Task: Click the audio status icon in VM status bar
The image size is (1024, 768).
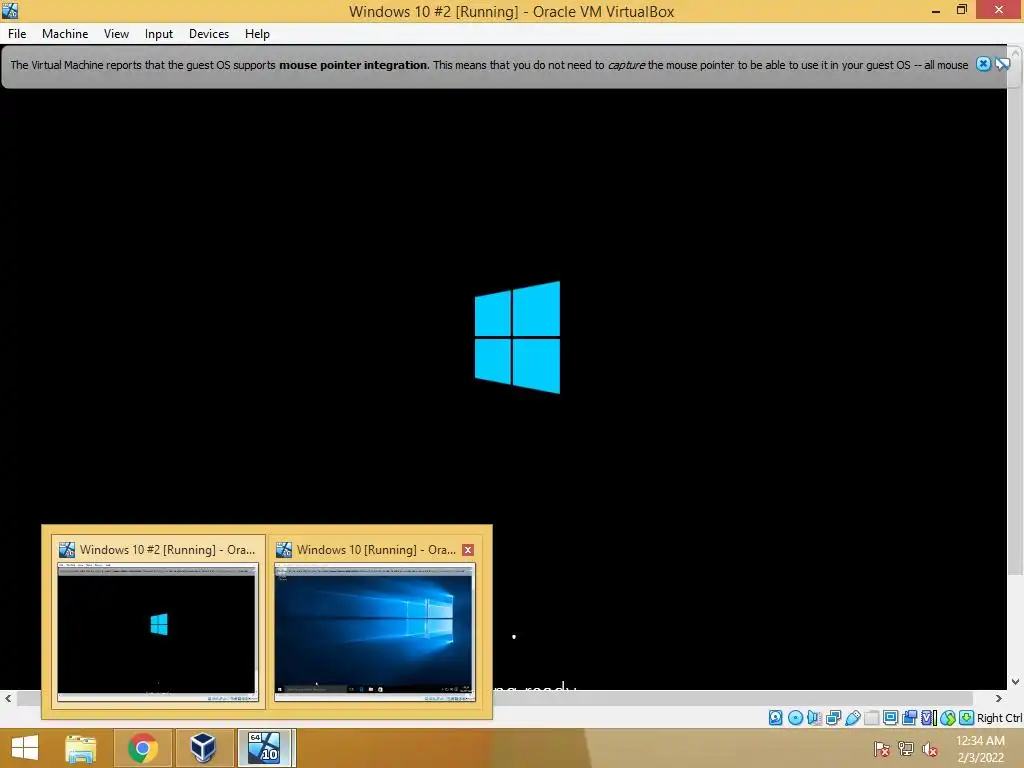Action: pos(814,718)
